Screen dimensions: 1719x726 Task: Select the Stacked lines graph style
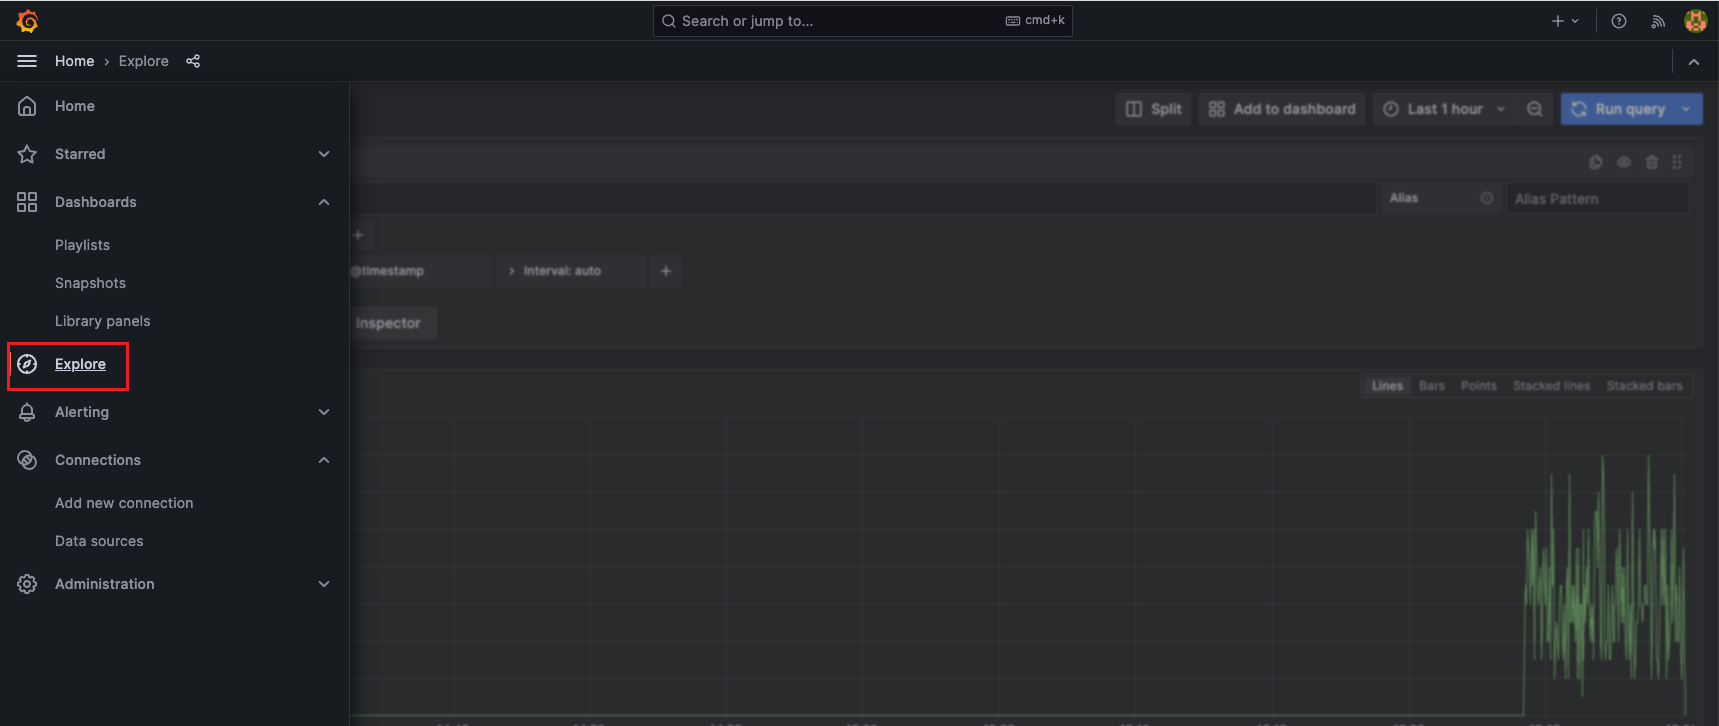click(x=1551, y=386)
